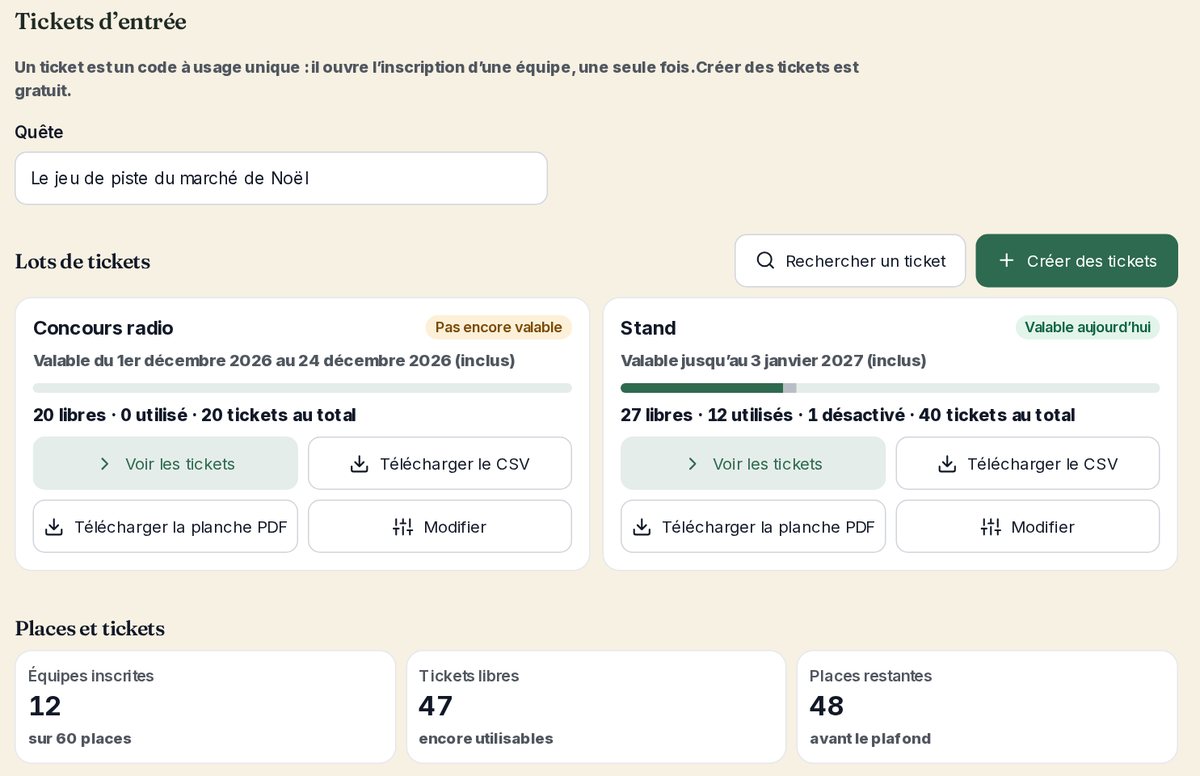The width and height of the screenshot is (1200, 776).
Task: Click the 'avant le plafond' caption
Action: [x=870, y=739]
